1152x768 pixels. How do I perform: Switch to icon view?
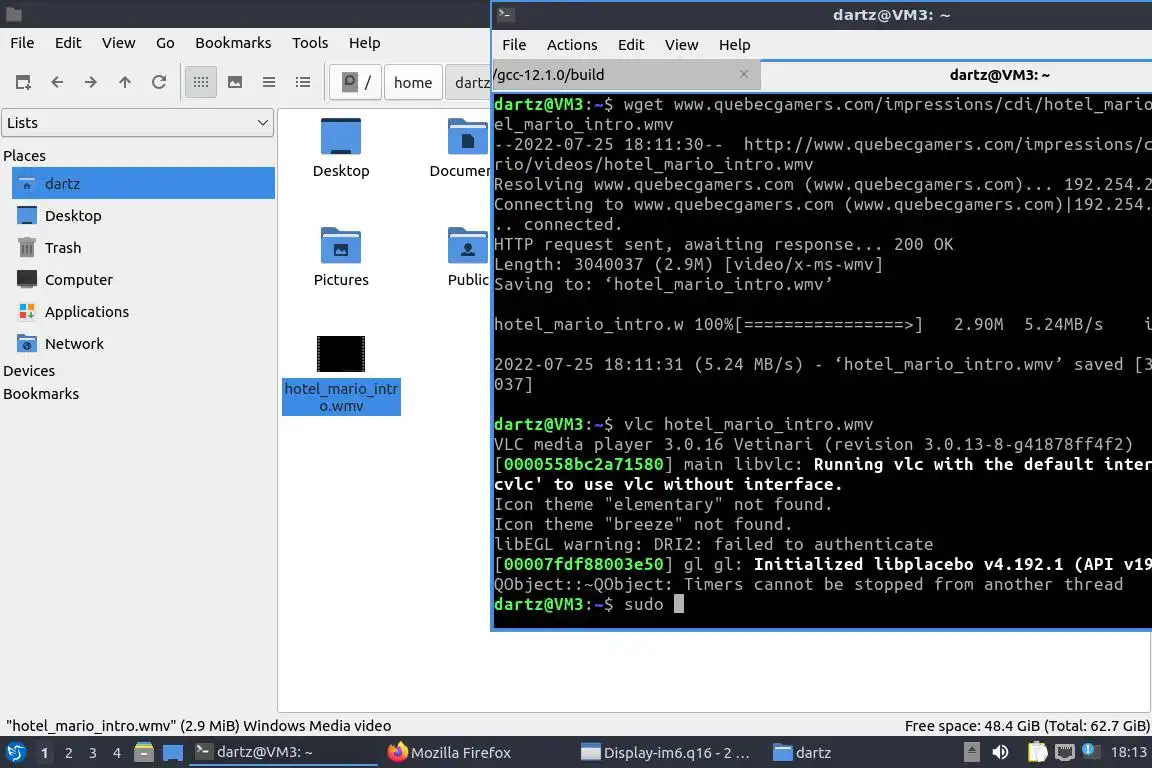[x=201, y=82]
